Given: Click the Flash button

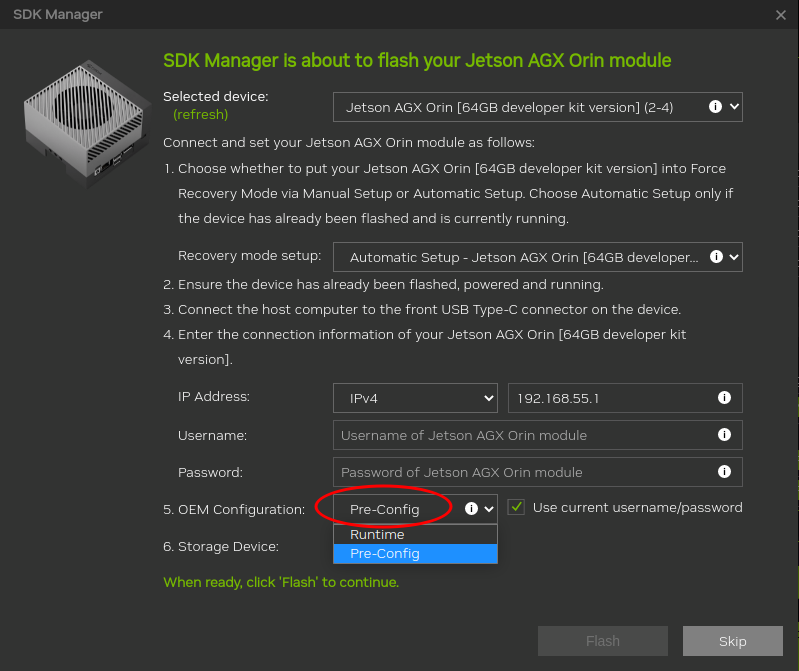Looking at the screenshot, I should pyautogui.click(x=603, y=641).
